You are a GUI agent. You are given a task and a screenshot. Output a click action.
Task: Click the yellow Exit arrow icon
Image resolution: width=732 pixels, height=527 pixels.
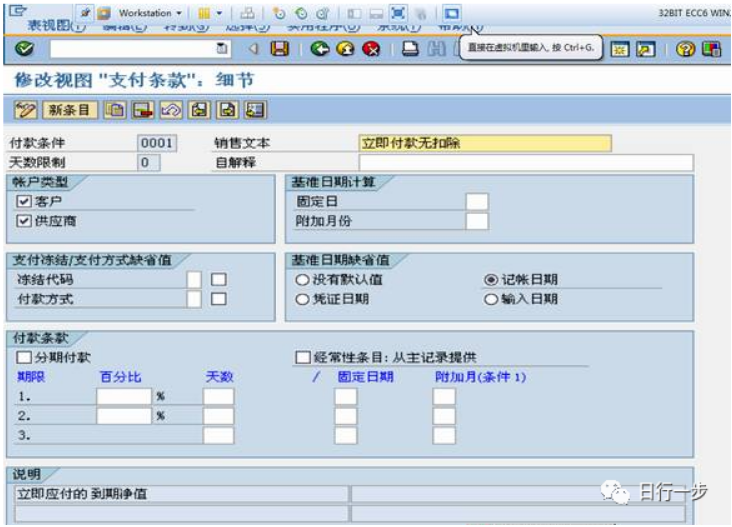(345, 49)
